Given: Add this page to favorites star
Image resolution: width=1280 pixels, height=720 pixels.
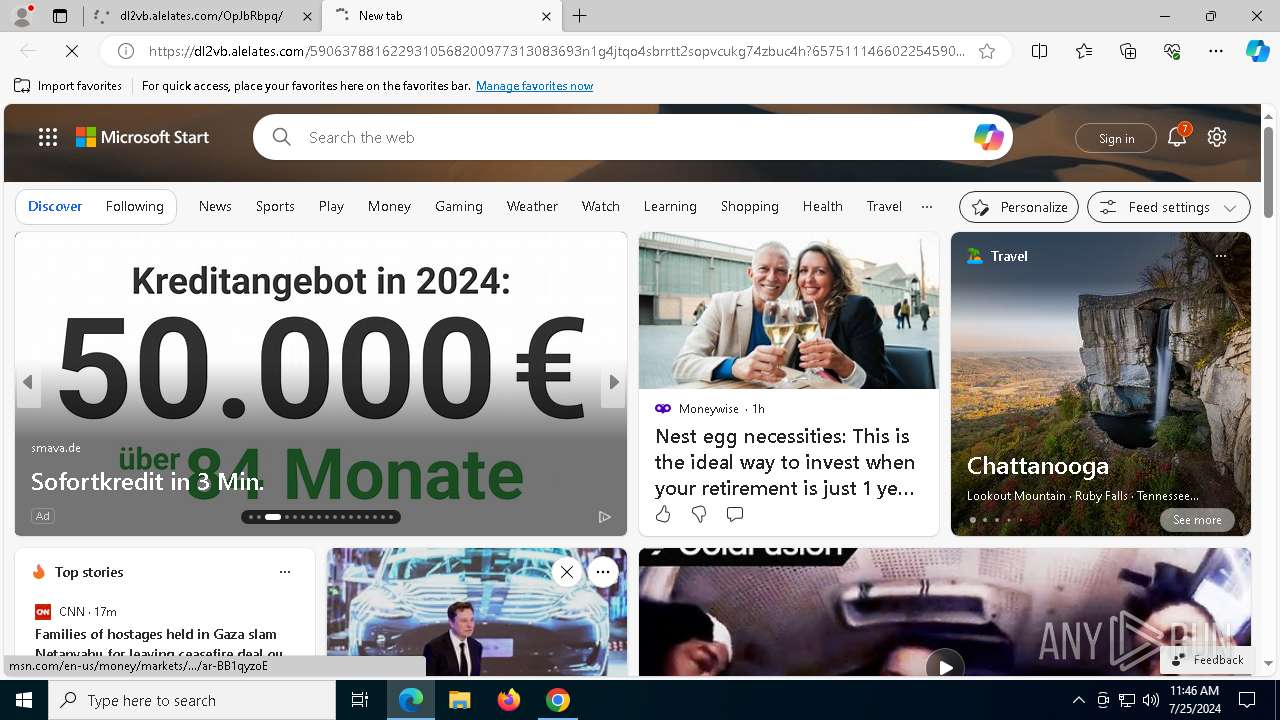Looking at the screenshot, I should [987, 51].
